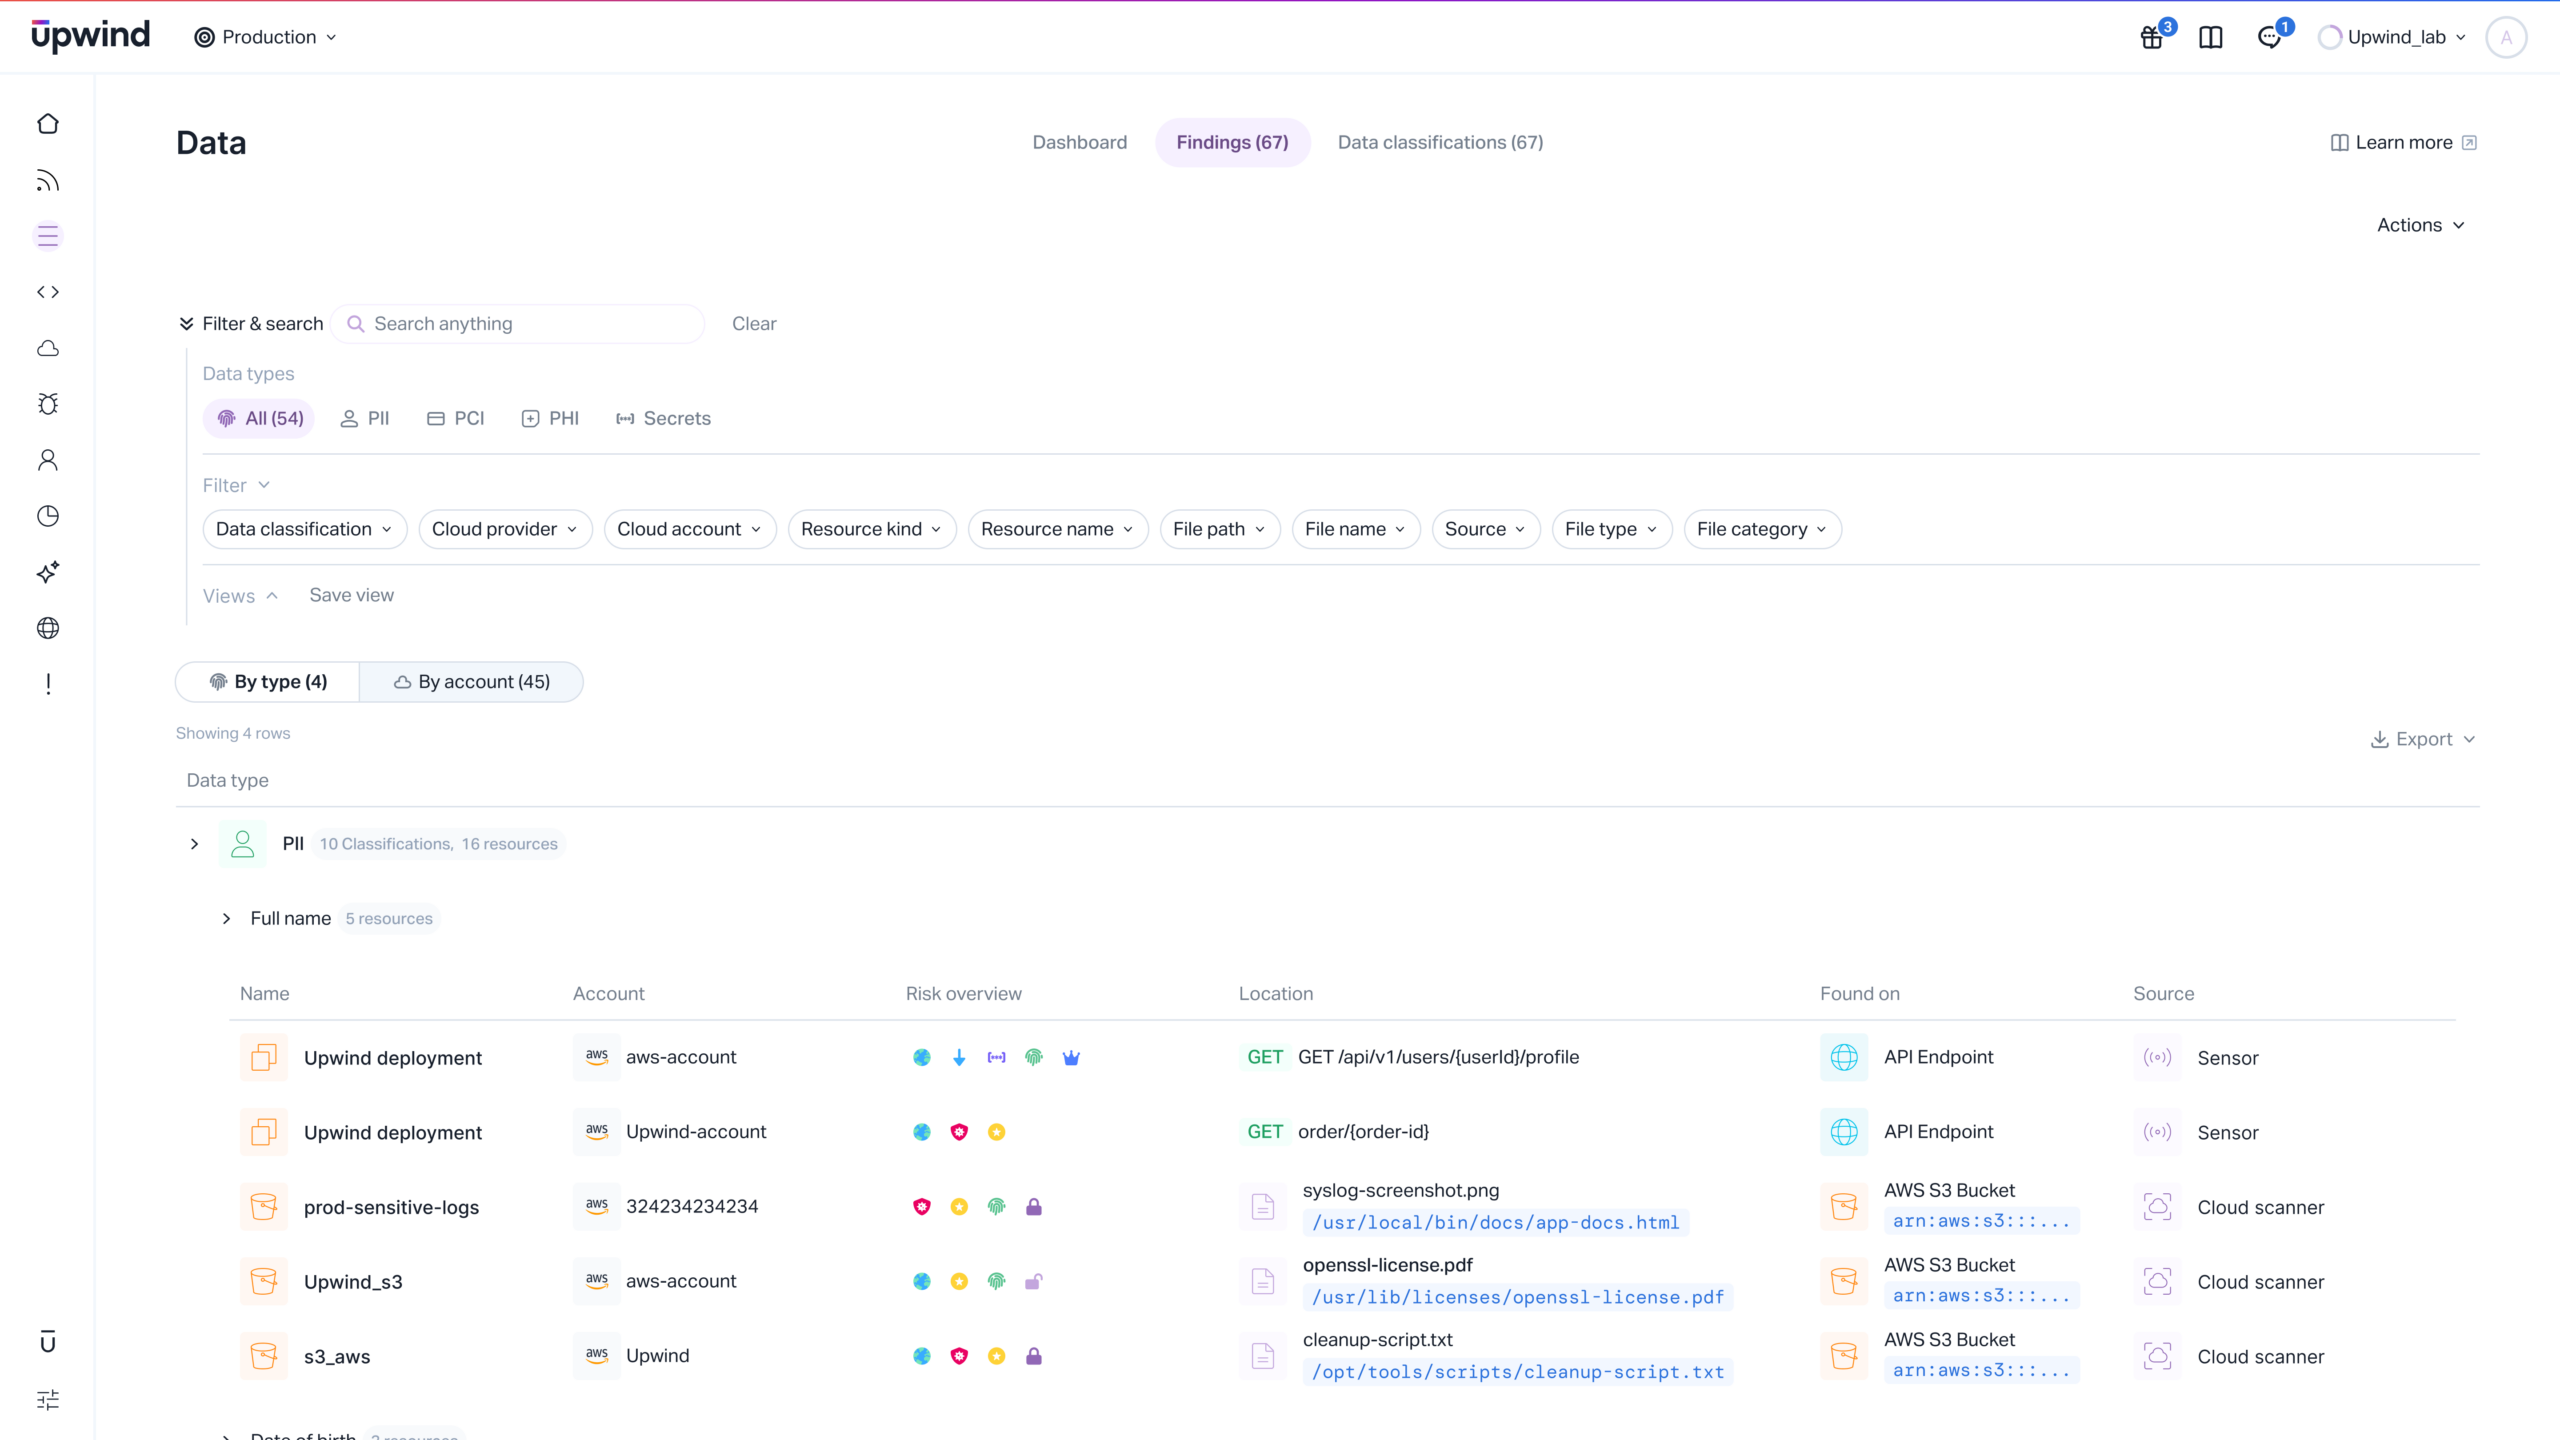Viewport: 2560px width, 1440px height.
Task: Switch to the Dashboard tab
Action: pyautogui.click(x=1079, y=143)
